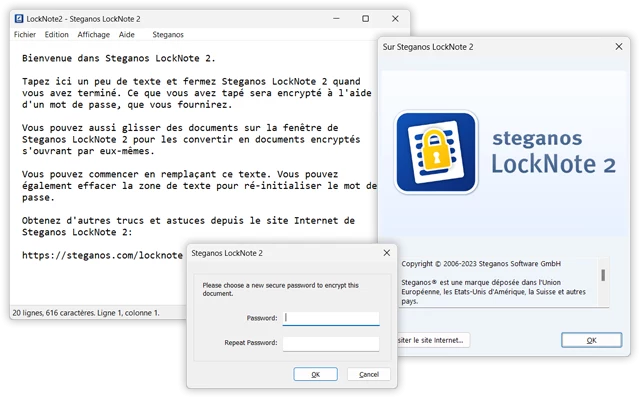Click status bar text '20 lignes, 616 caractères'
640x398 pixels.
click(54, 313)
